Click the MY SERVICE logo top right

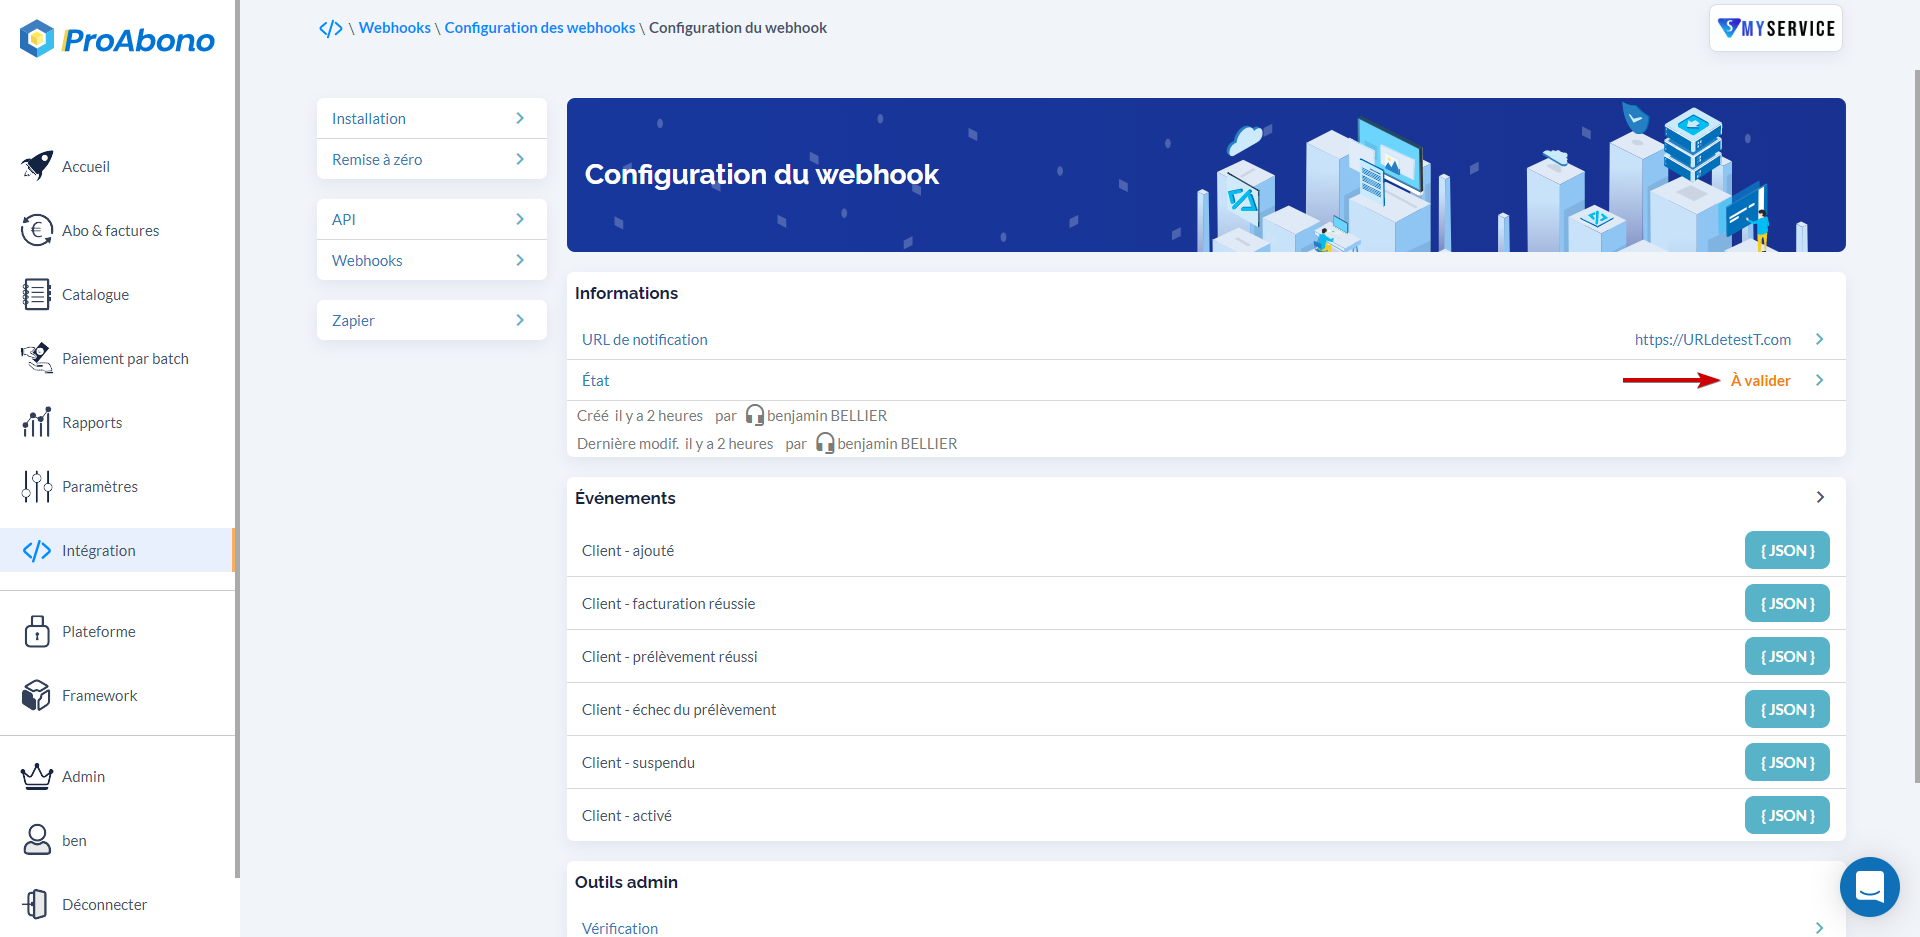coord(1775,28)
